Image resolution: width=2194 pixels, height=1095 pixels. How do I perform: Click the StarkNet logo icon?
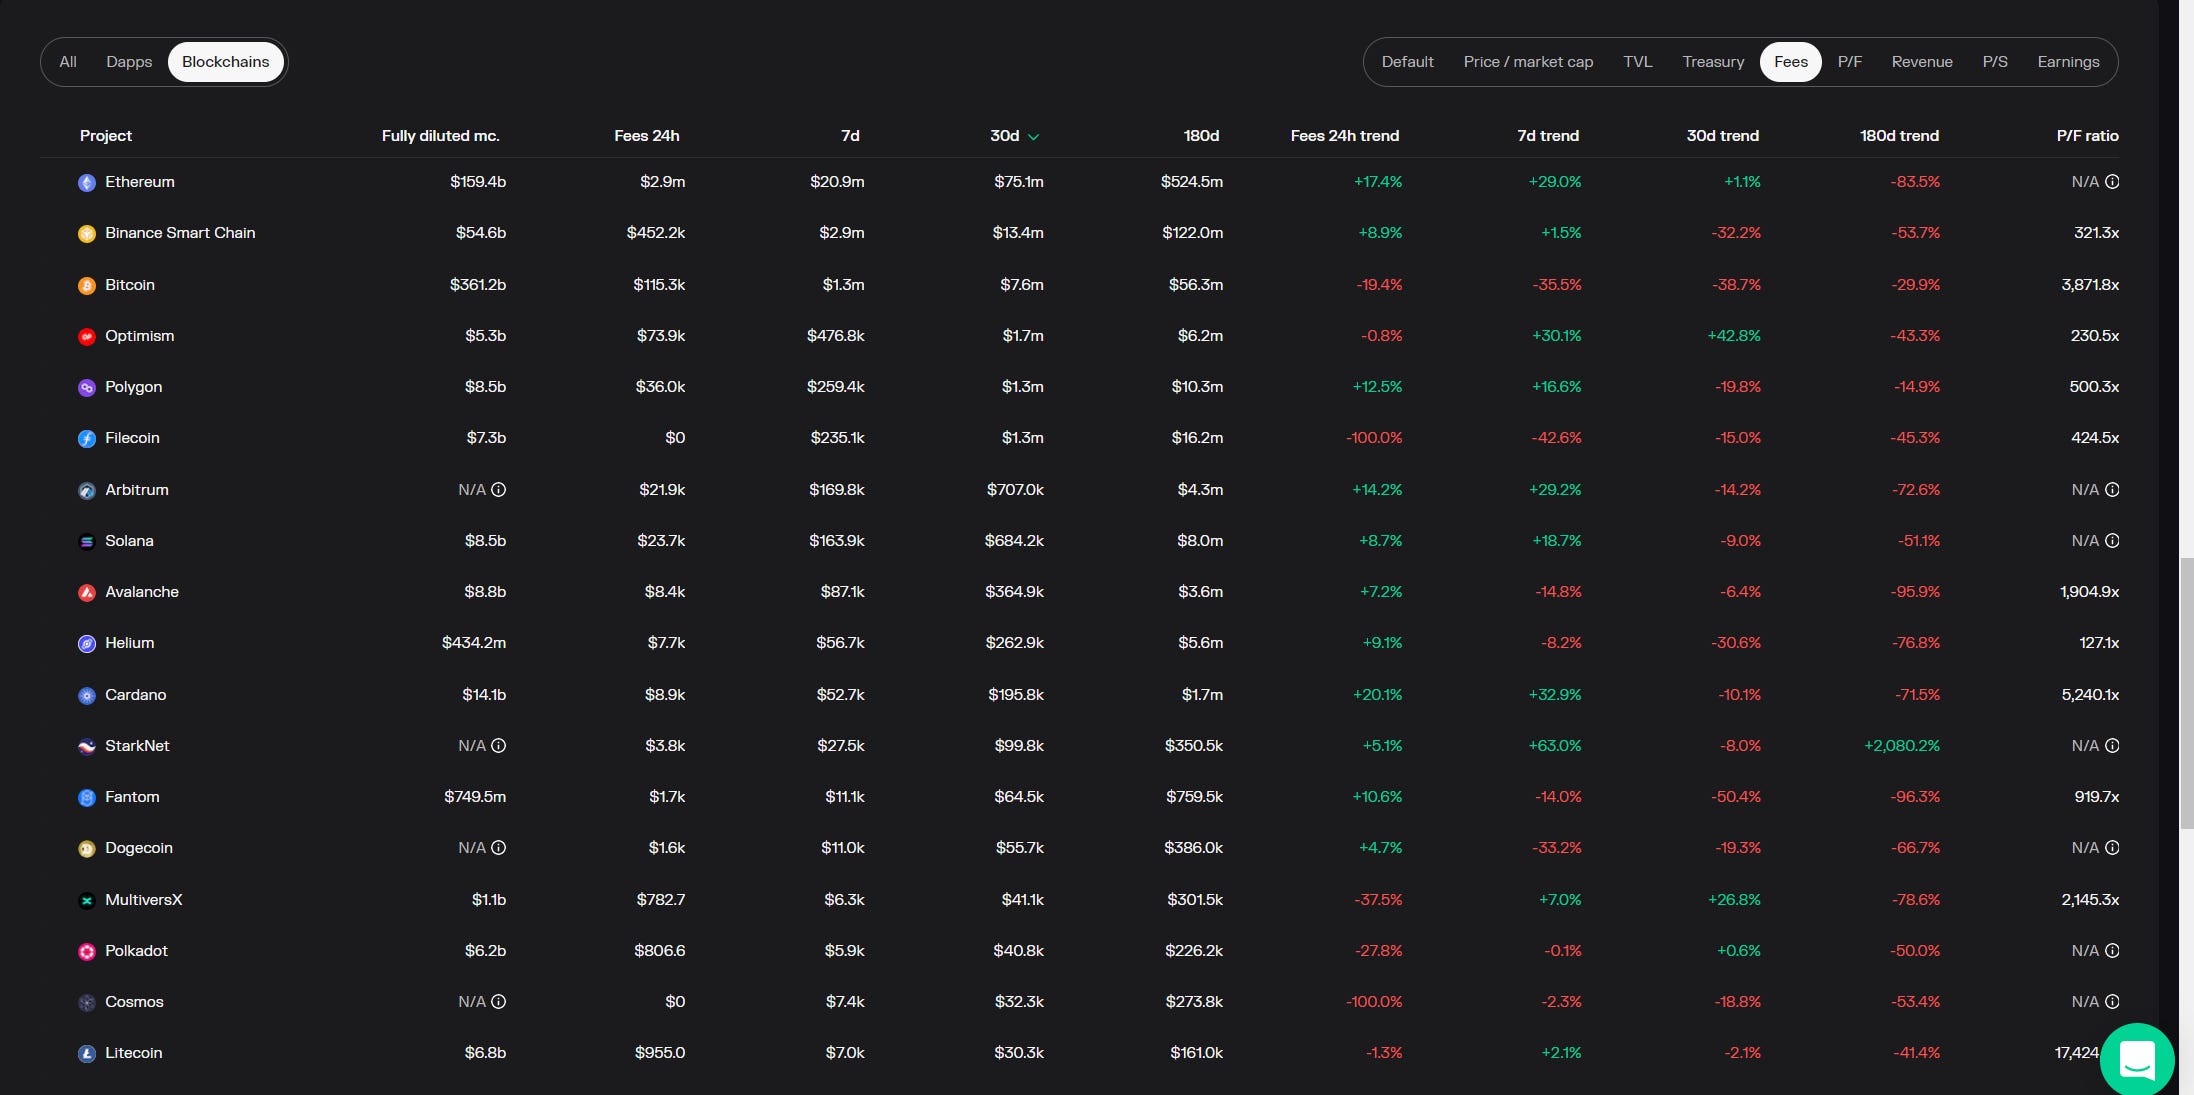click(x=87, y=747)
